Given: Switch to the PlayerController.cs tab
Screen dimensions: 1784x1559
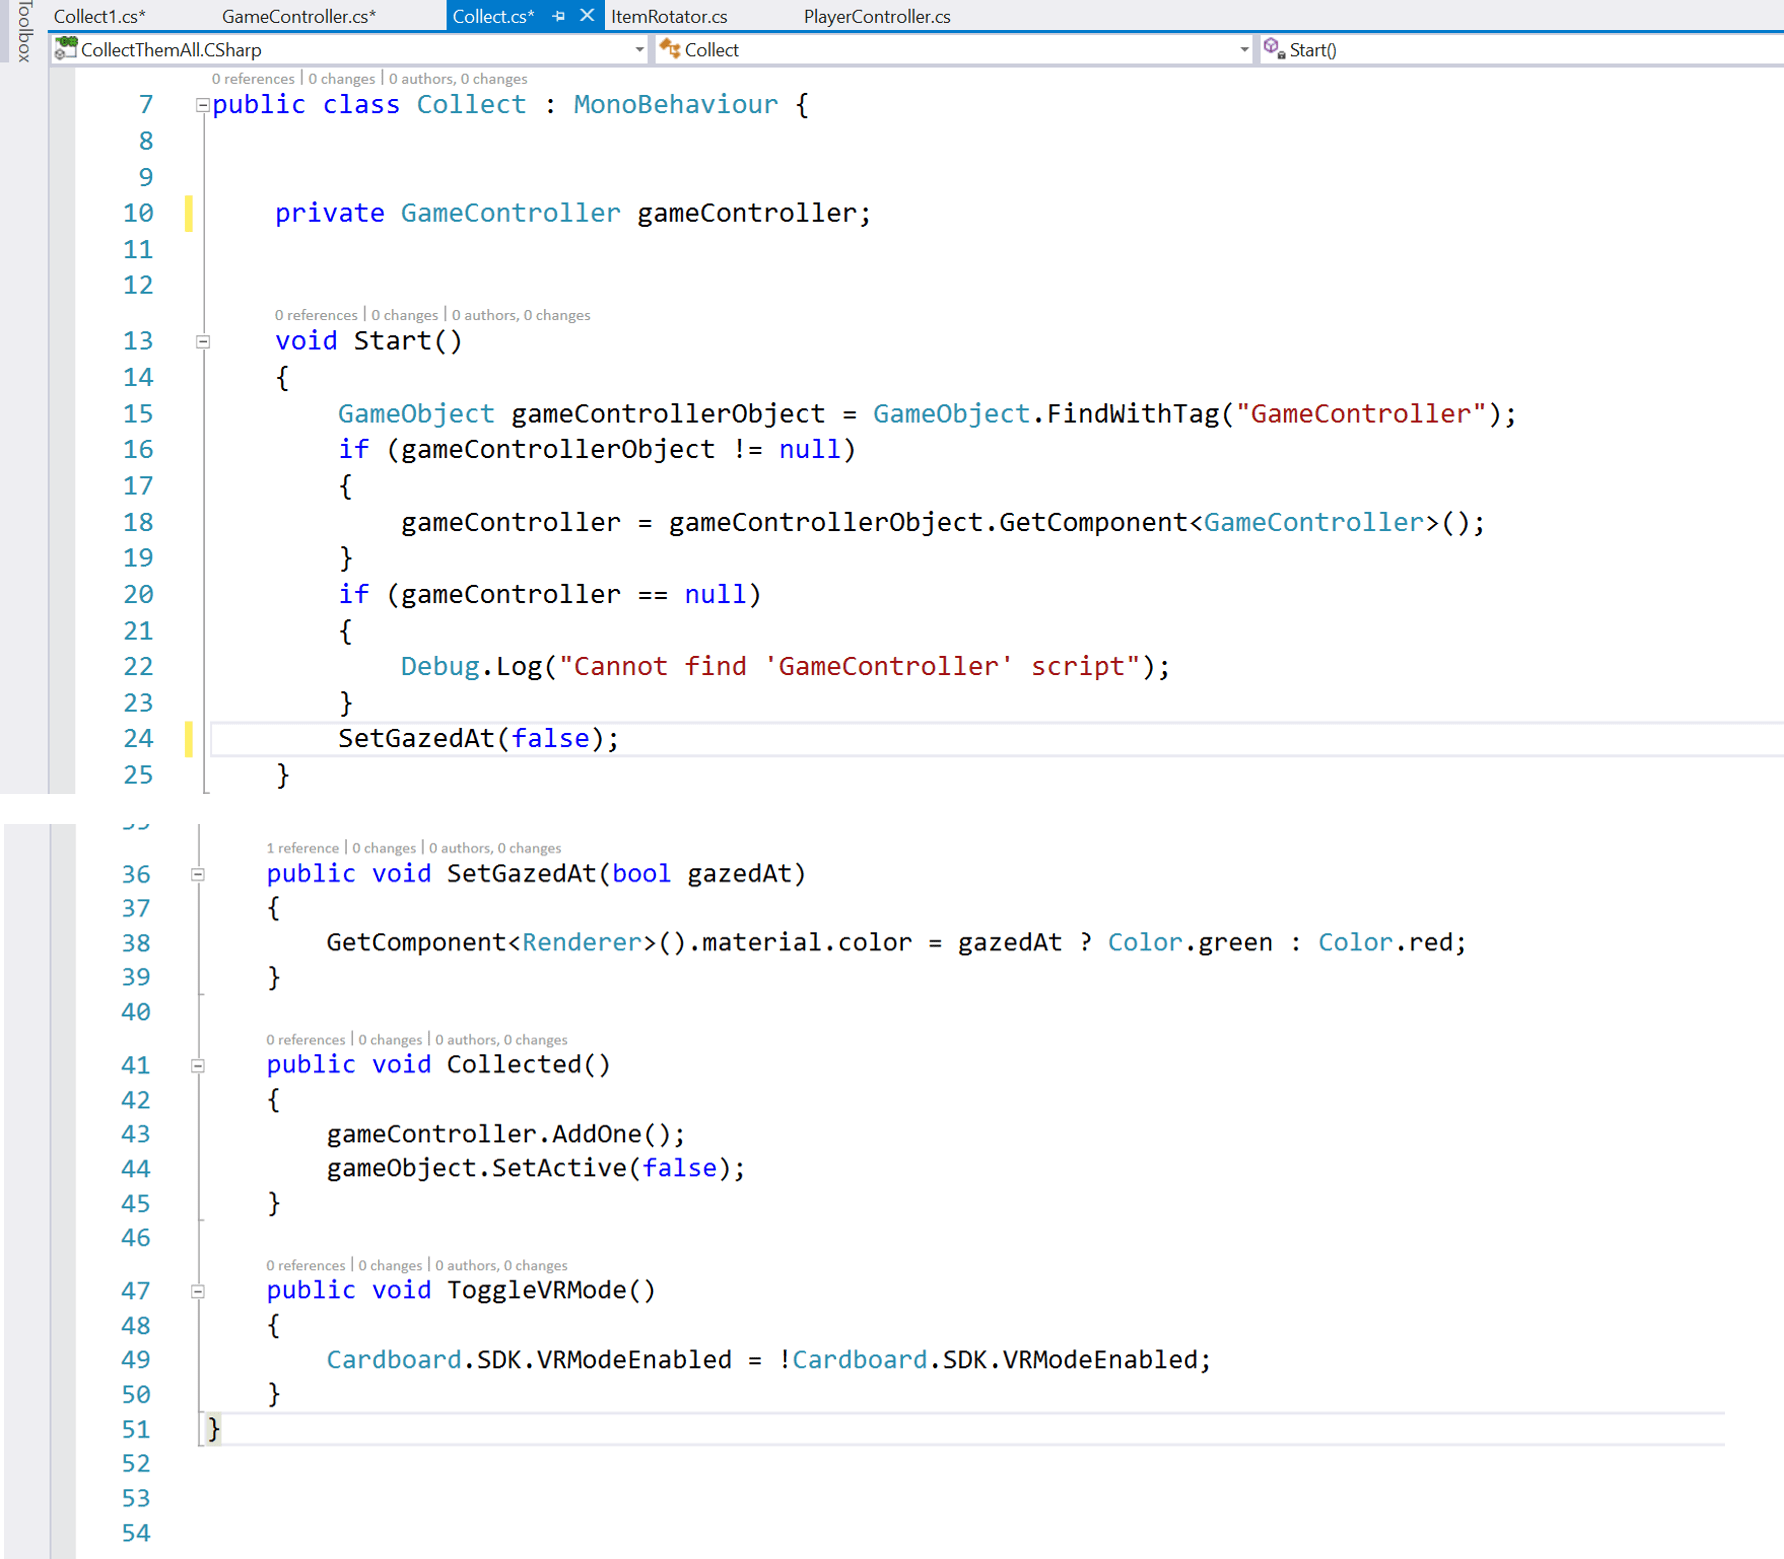Looking at the screenshot, I should pos(877,16).
